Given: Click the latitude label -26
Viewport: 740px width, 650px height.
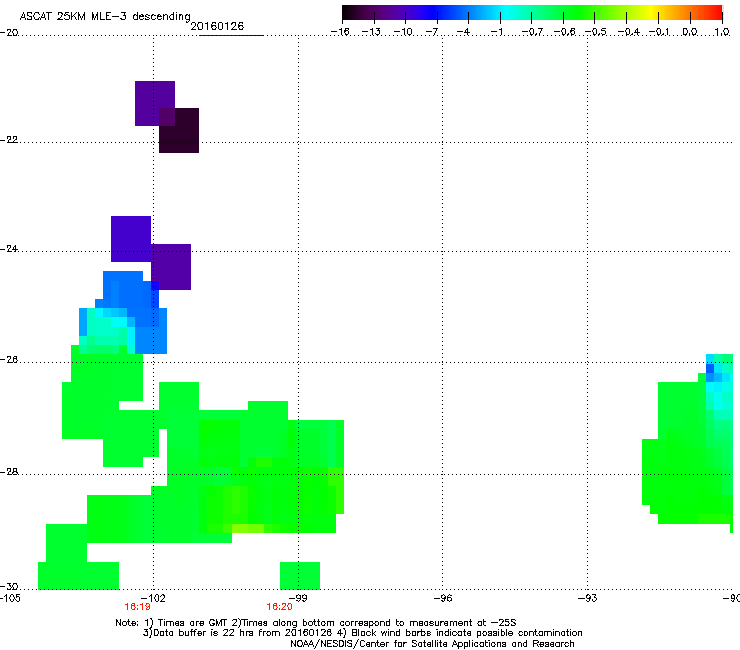Looking at the screenshot, I should (x=9, y=360).
